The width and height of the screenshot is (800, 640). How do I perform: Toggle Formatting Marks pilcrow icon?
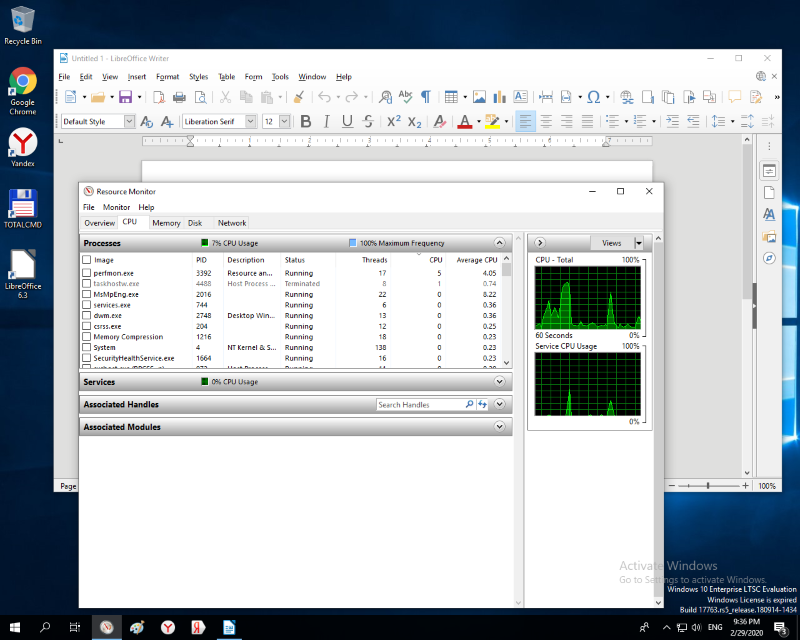(x=426, y=96)
